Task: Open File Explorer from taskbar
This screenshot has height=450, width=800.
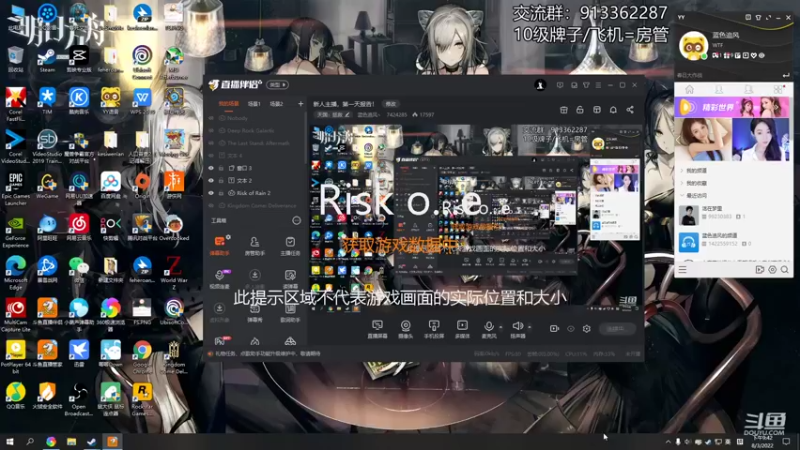Action: [71, 441]
